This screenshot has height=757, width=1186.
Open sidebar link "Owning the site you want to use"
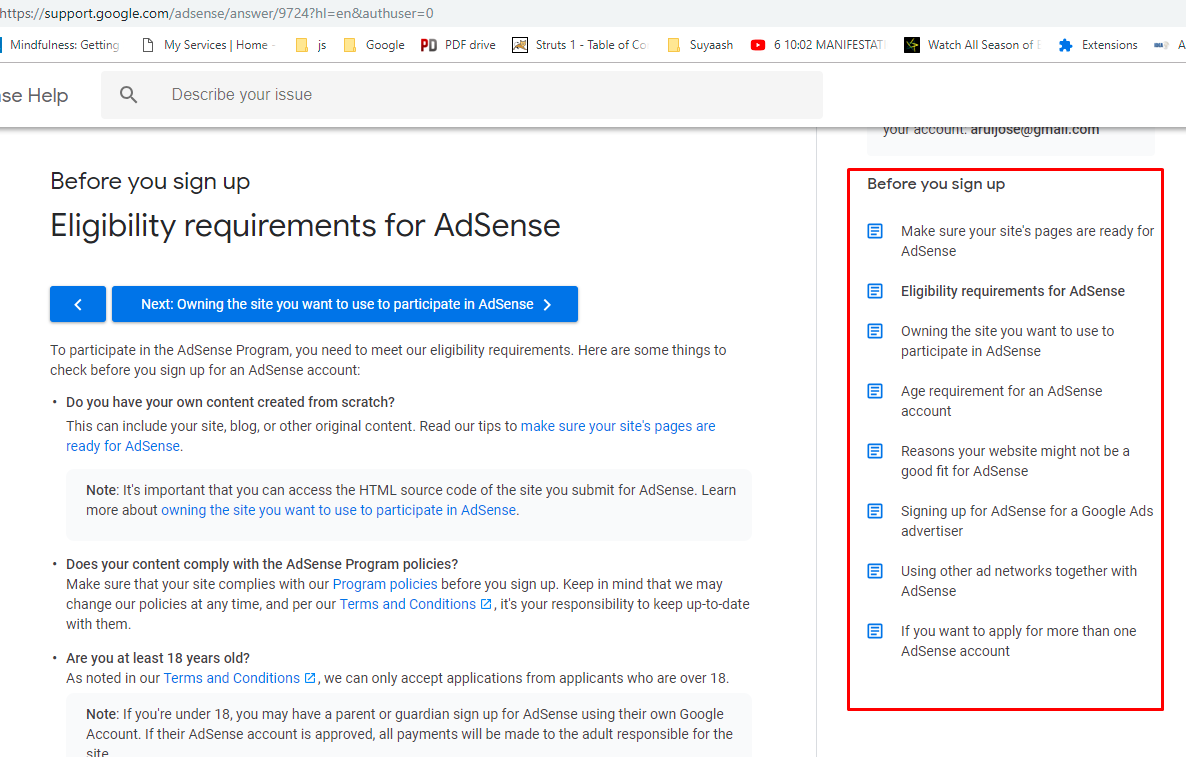click(x=1007, y=341)
